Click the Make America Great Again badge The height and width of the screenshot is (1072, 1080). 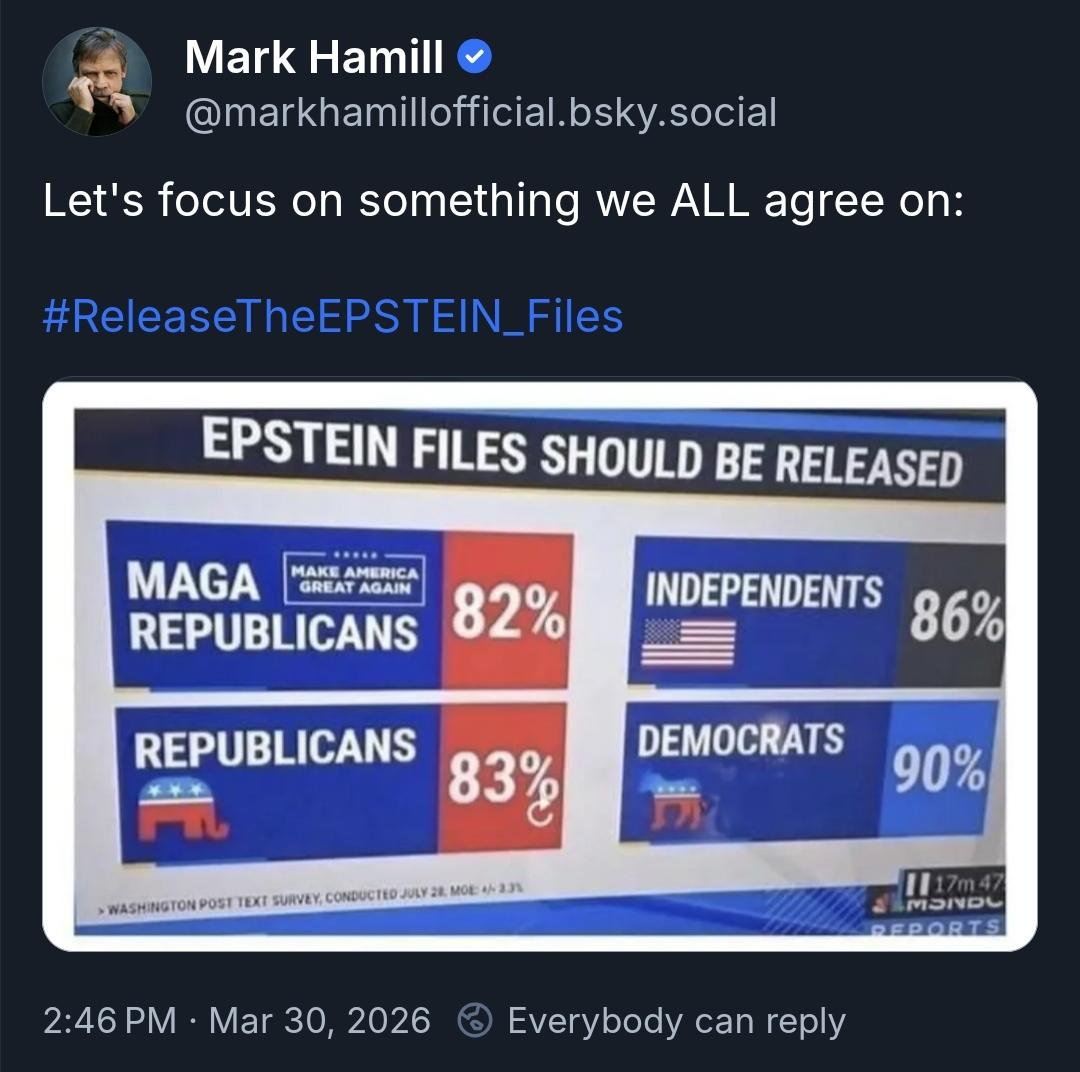click(x=355, y=579)
